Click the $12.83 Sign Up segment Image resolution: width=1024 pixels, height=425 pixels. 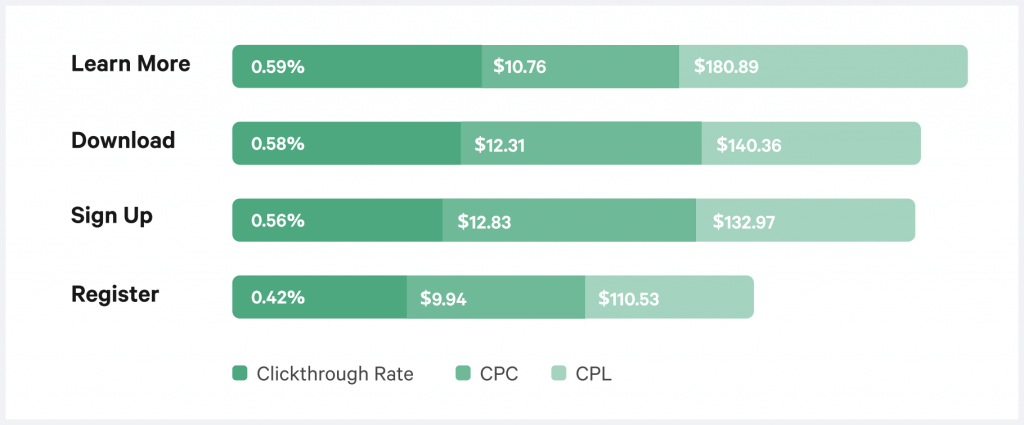point(569,220)
